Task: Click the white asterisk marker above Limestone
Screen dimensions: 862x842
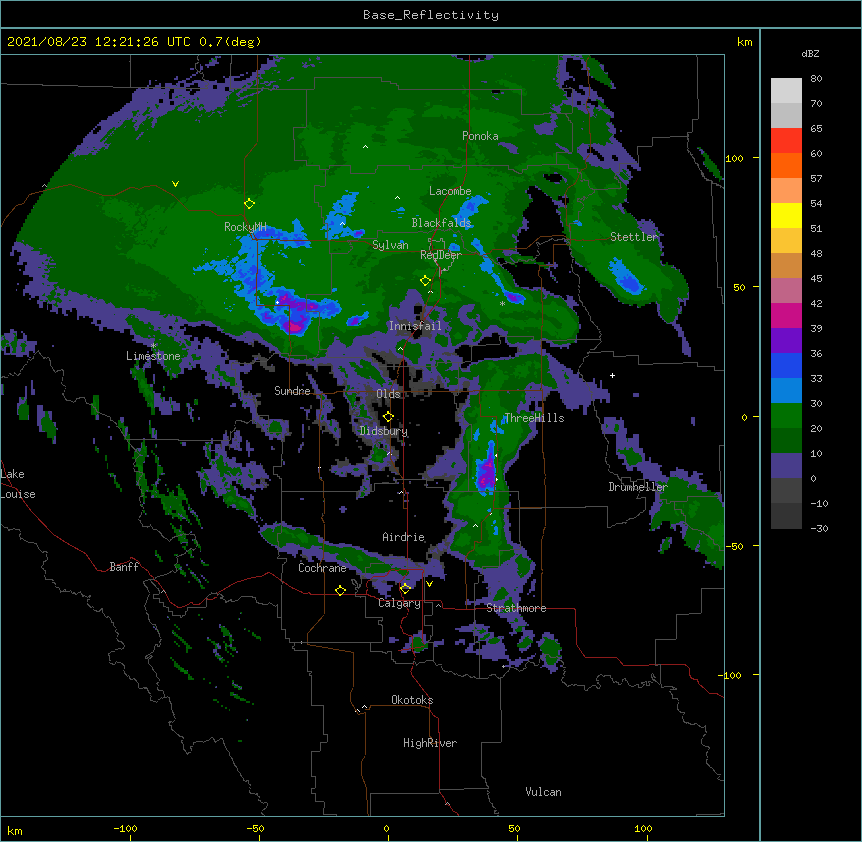Action: (x=154, y=346)
